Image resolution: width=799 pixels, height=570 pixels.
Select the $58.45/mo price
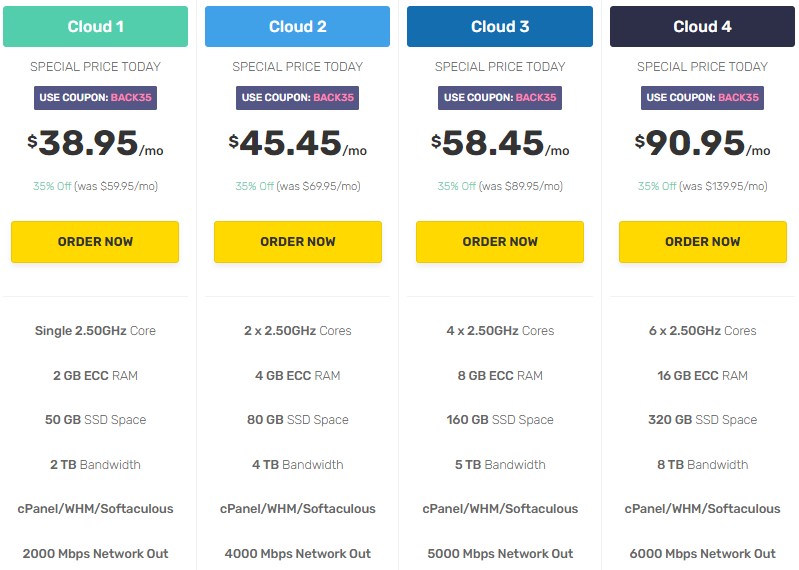coord(500,144)
